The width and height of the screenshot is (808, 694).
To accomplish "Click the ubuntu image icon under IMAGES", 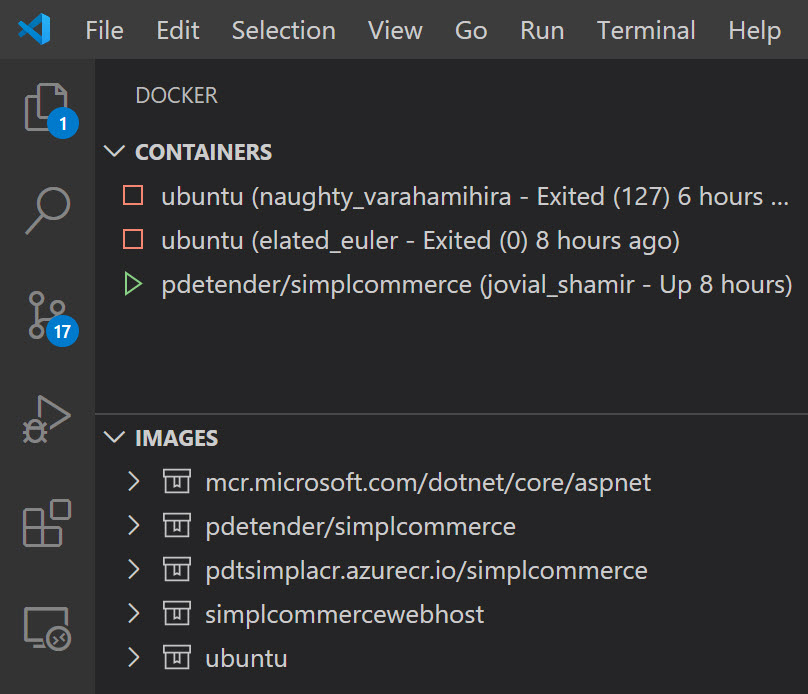I will point(177,658).
